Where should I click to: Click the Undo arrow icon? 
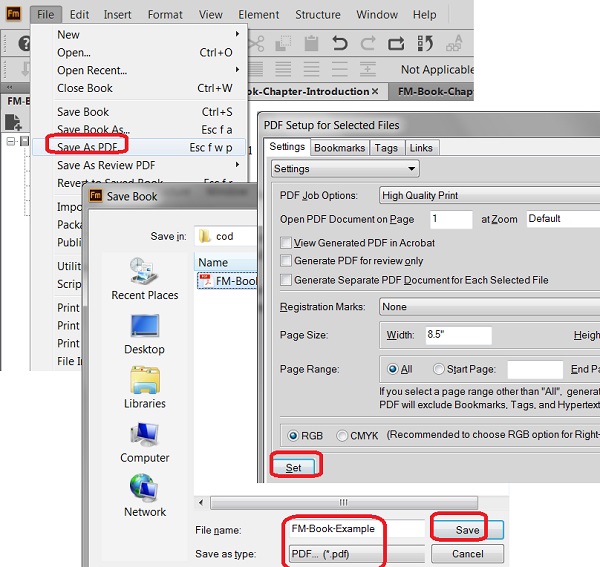click(x=339, y=44)
